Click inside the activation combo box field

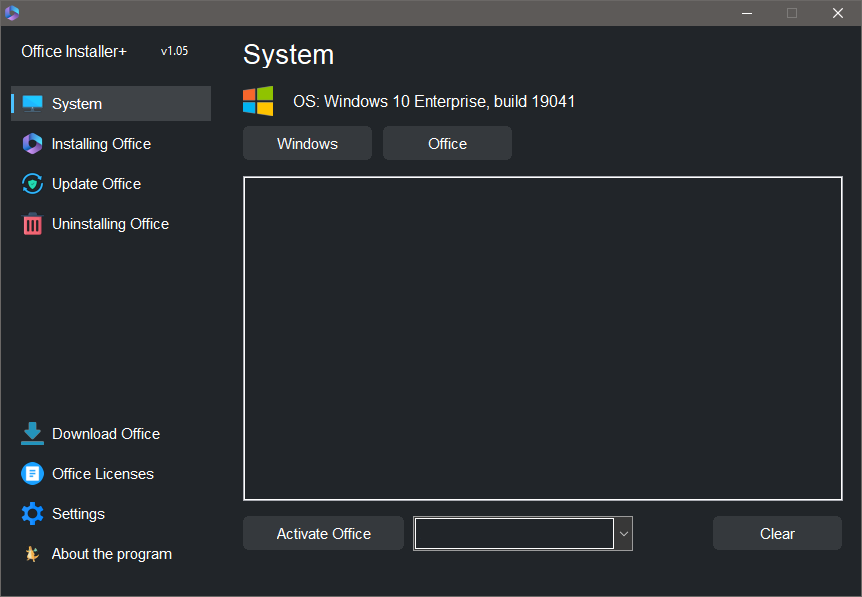click(x=513, y=534)
